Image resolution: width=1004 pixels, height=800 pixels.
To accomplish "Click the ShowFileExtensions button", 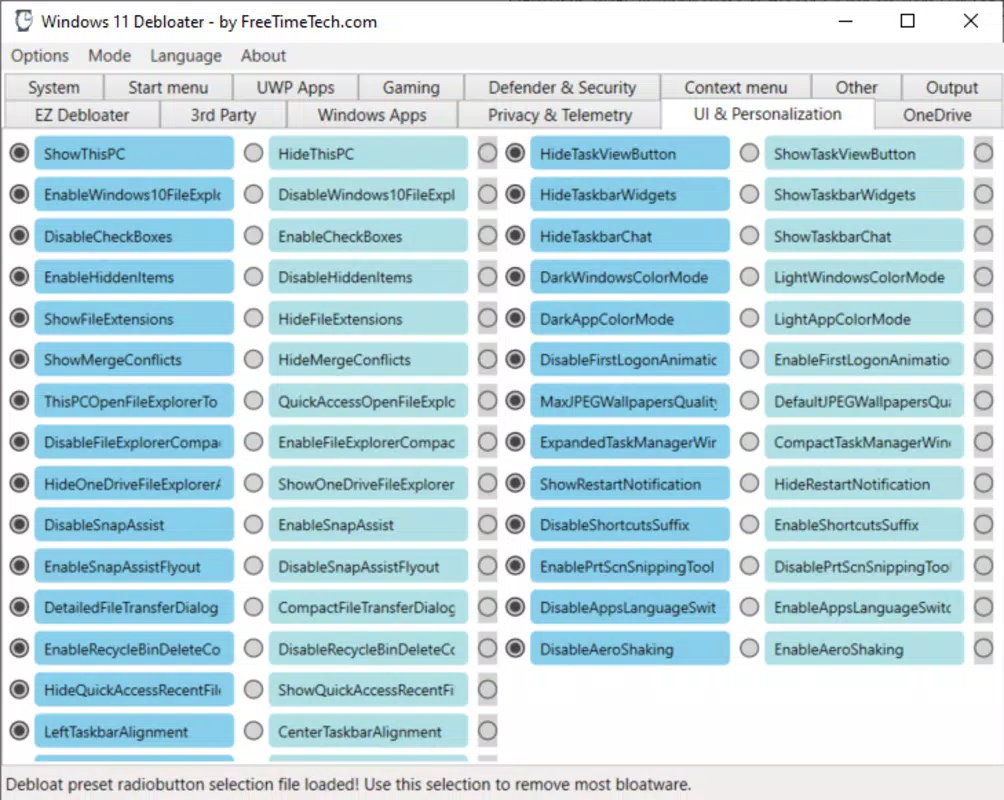I will (x=134, y=319).
